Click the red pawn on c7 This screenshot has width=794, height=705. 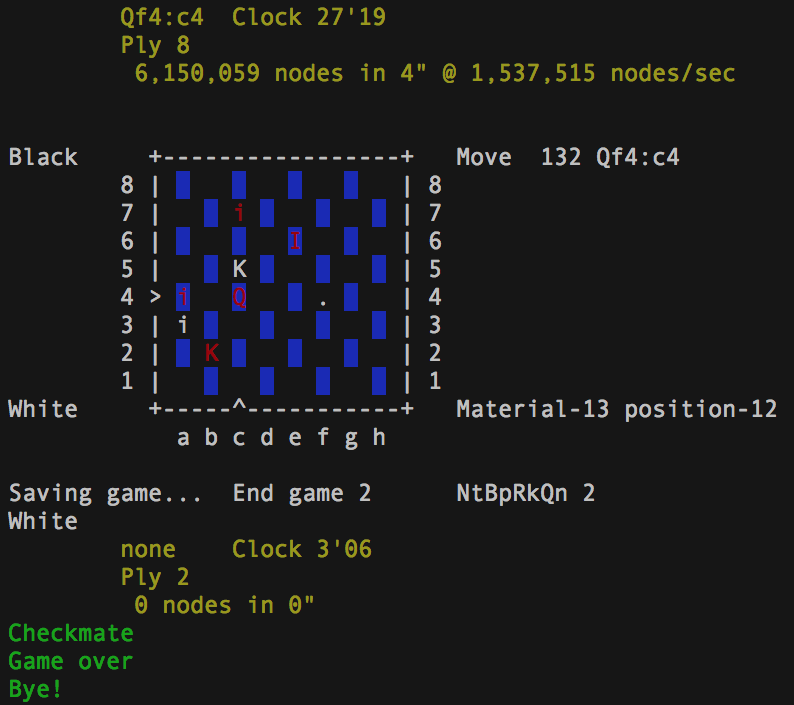click(240, 213)
